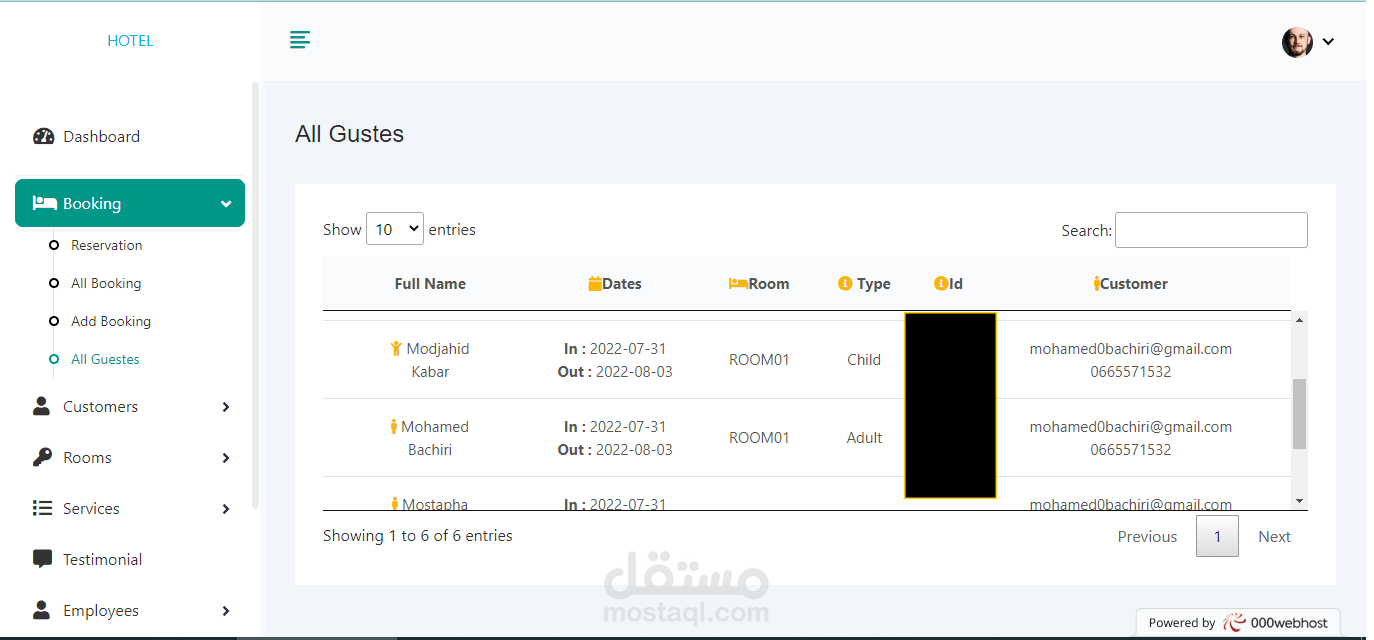1374x640 pixels.
Task: Click the info icon in Type header
Action: 845,284
